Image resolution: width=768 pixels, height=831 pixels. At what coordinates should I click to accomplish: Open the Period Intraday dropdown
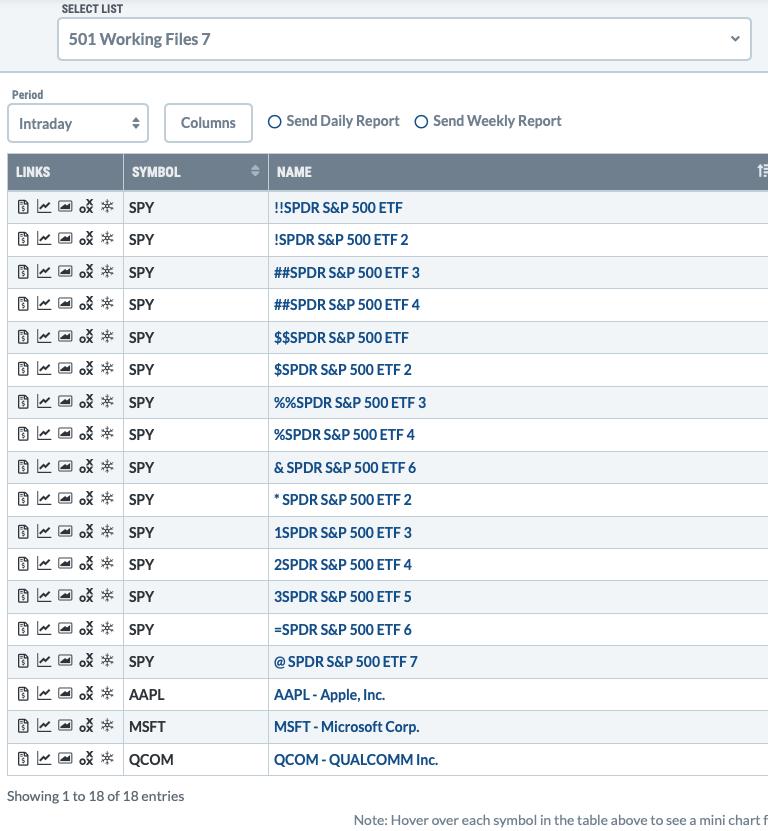click(78, 124)
